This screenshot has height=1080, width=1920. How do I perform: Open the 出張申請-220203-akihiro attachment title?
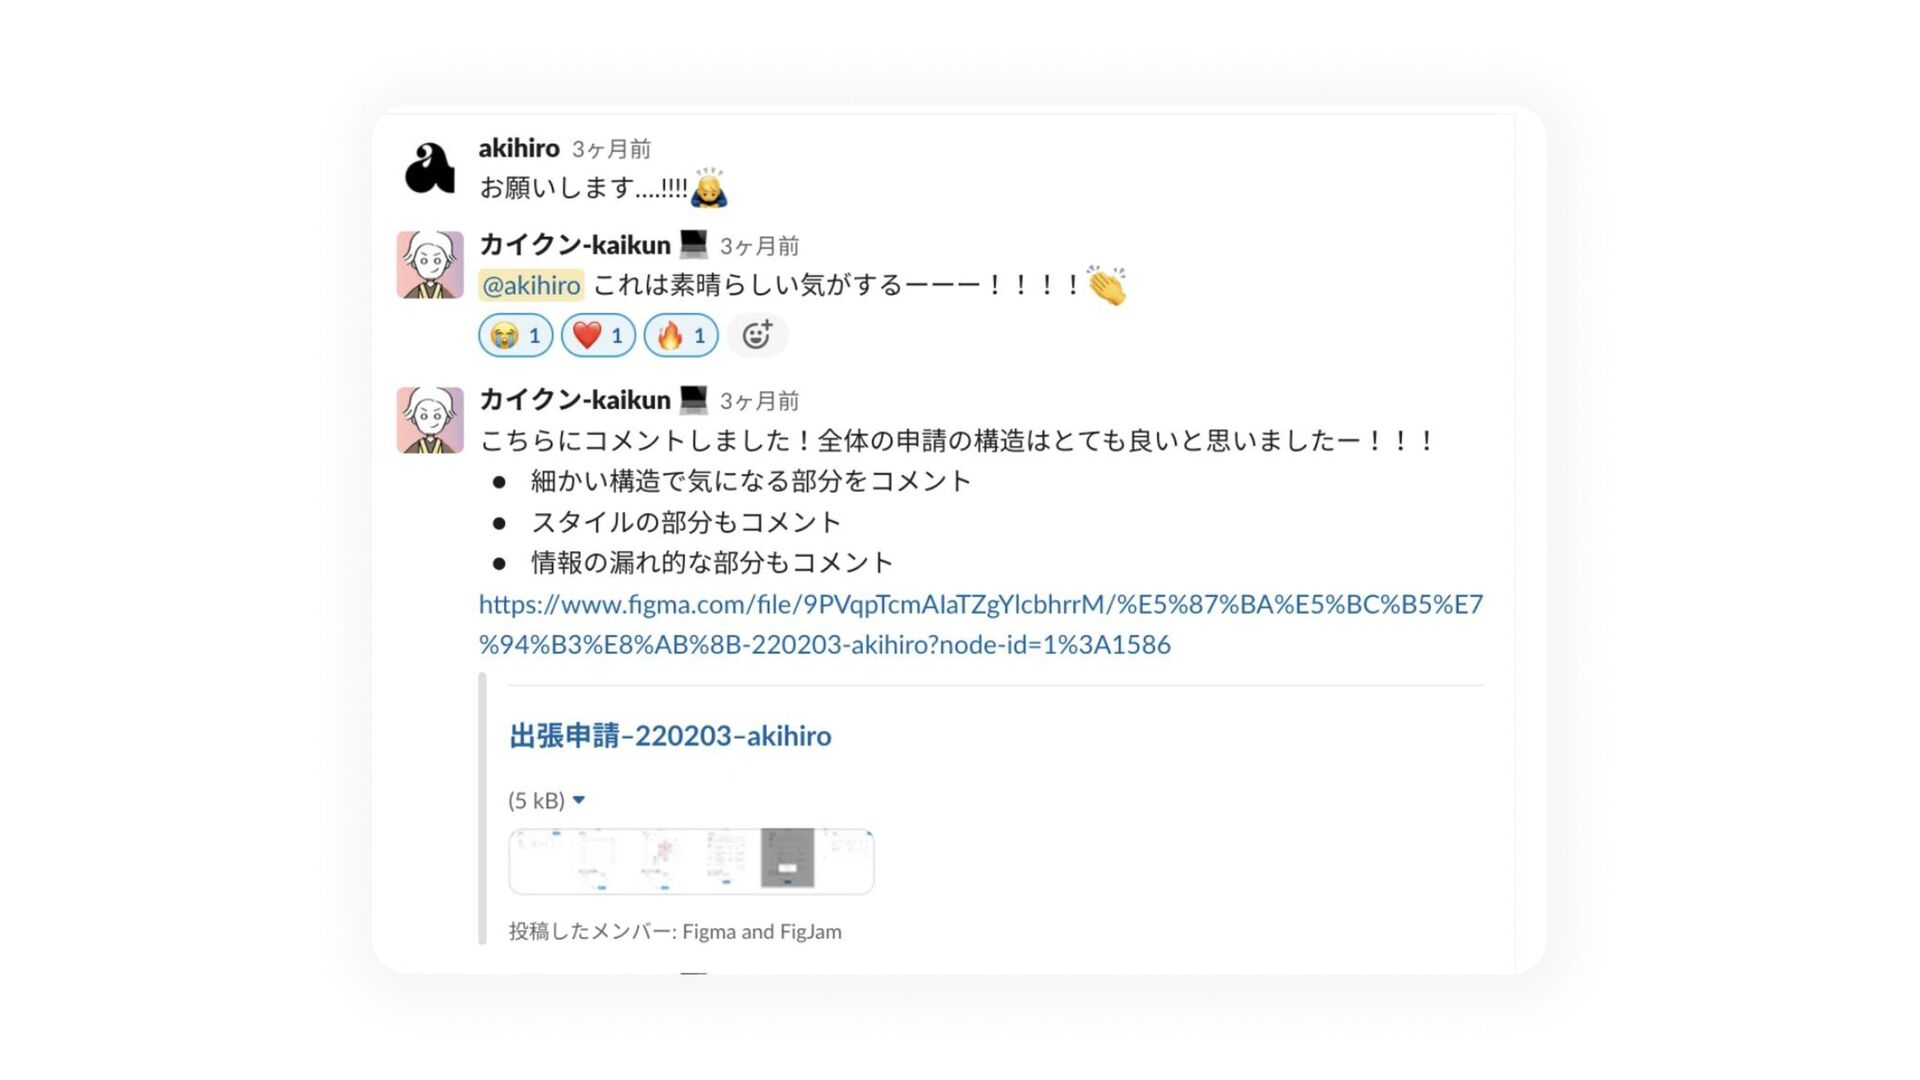[x=670, y=736]
